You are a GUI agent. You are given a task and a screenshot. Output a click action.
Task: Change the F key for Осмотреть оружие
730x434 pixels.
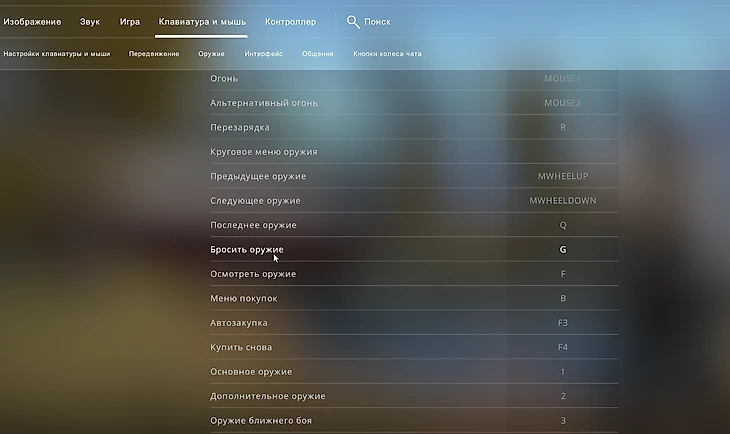pyautogui.click(x=562, y=274)
